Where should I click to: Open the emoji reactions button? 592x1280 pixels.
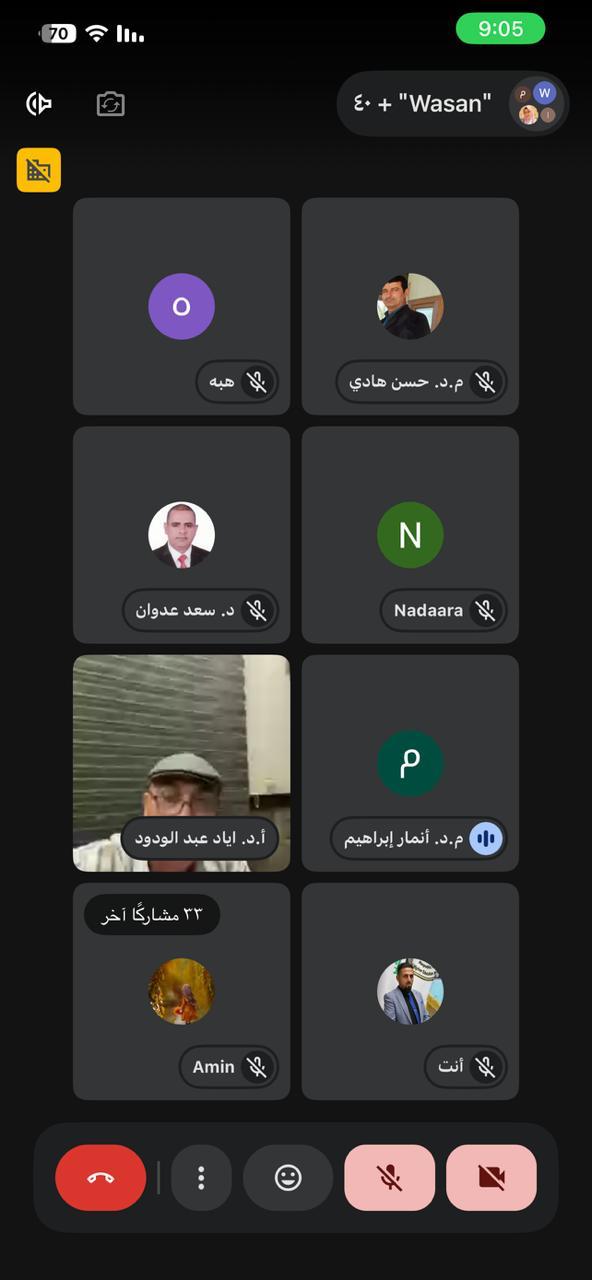click(288, 1178)
